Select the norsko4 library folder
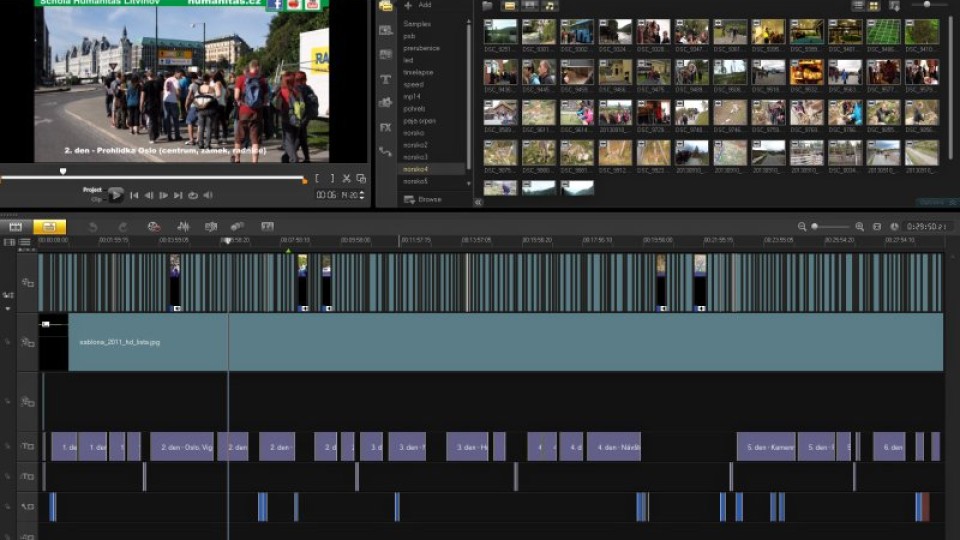This screenshot has width=960, height=540. (415, 169)
